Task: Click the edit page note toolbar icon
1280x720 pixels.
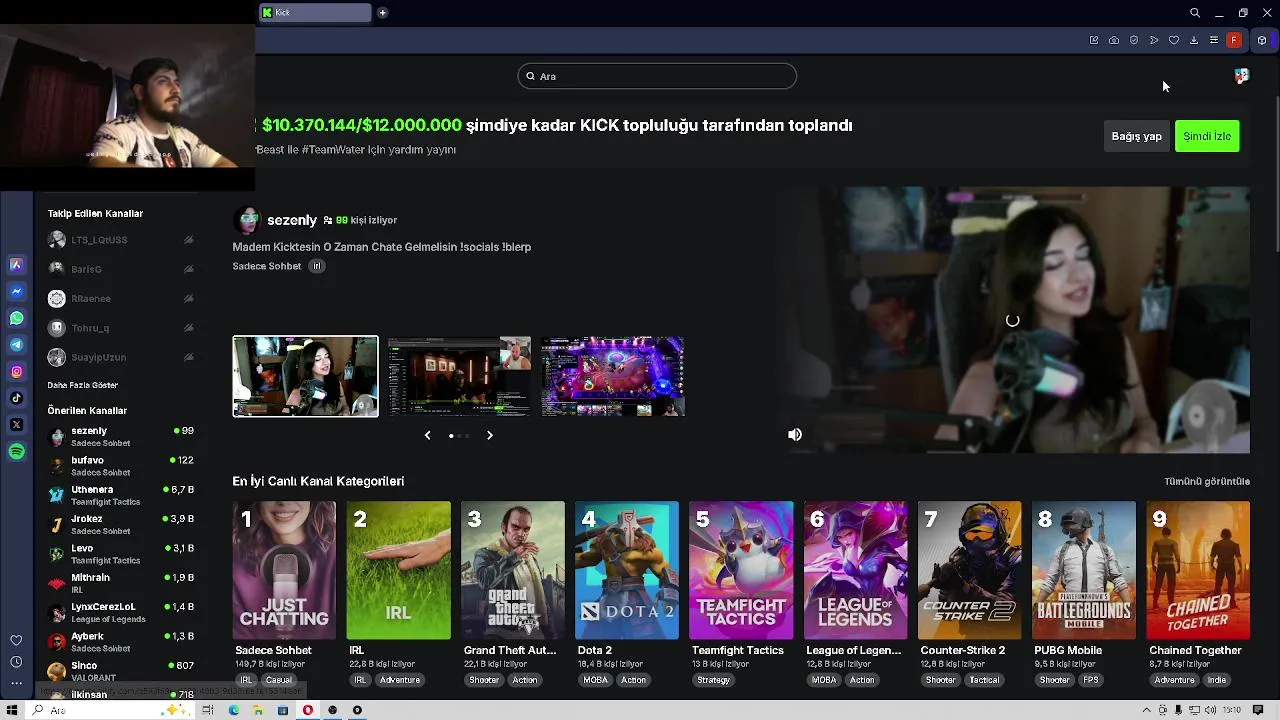Action: (x=1094, y=40)
